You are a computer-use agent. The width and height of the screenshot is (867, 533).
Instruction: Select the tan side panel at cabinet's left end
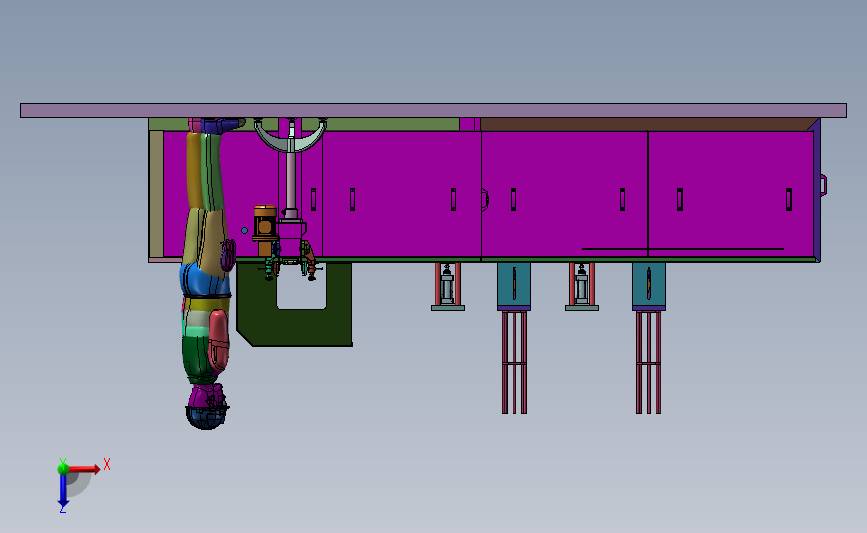pyautogui.click(x=156, y=194)
